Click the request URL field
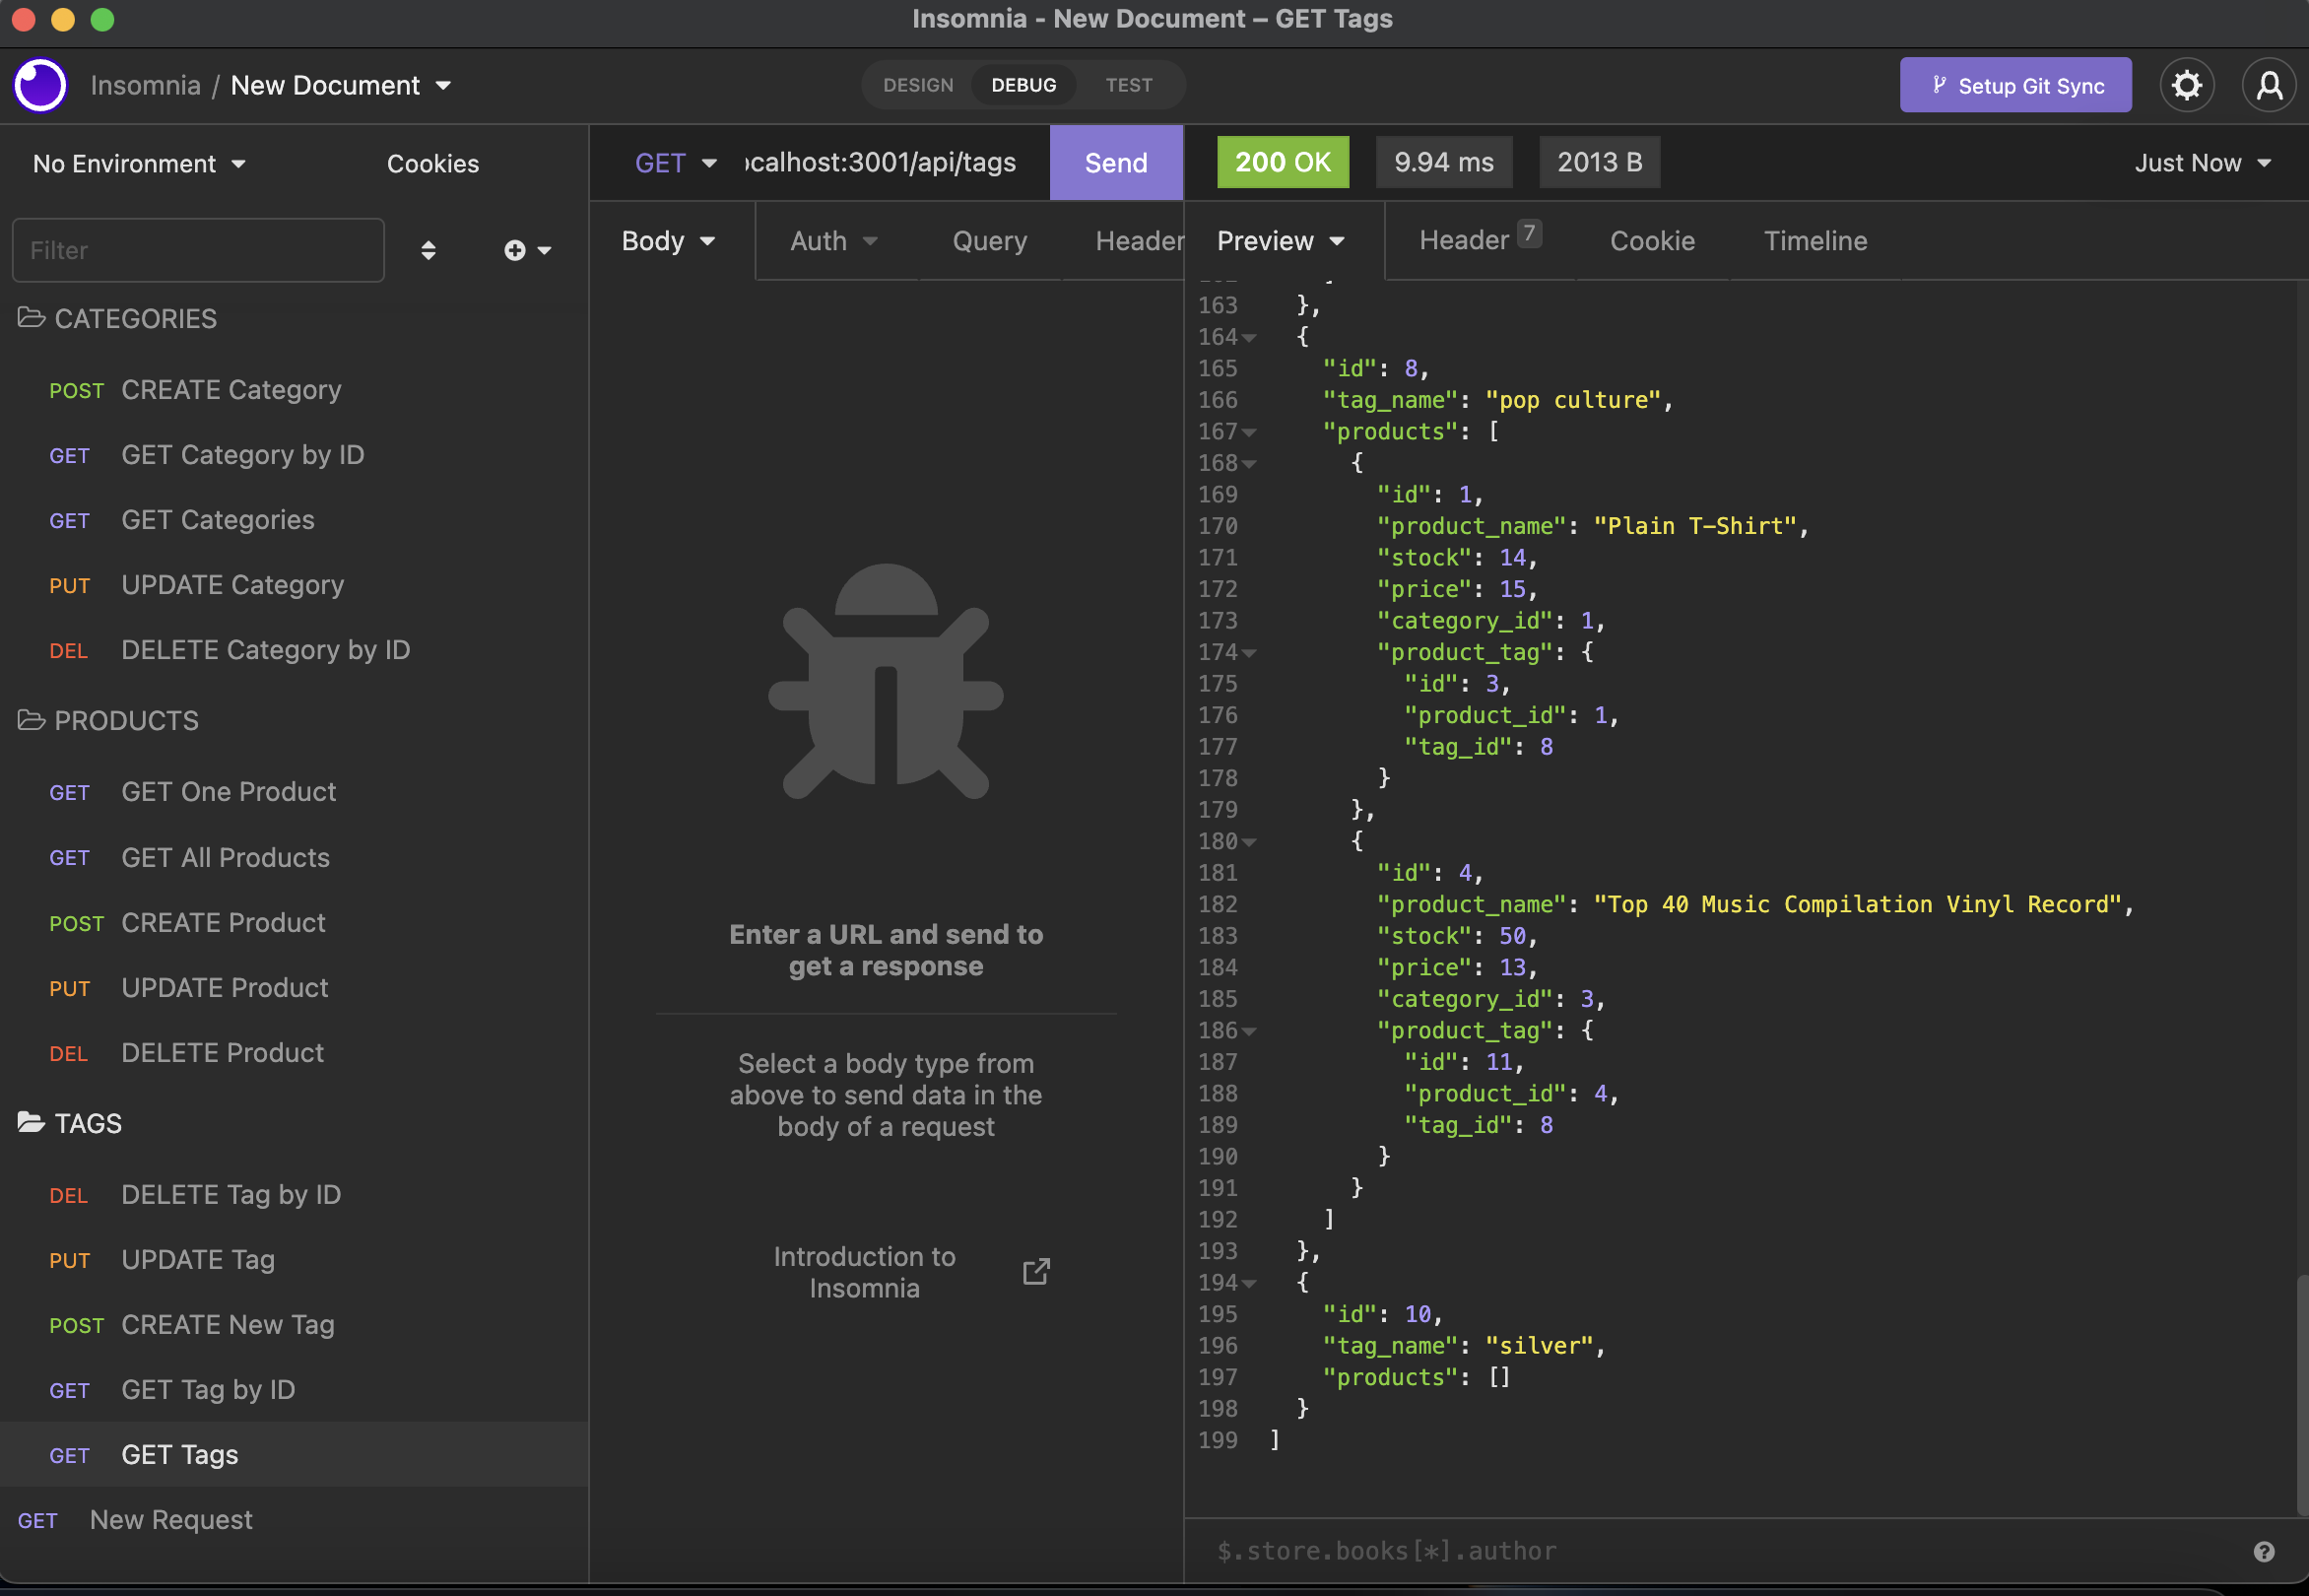The image size is (2309, 1596). 882,163
